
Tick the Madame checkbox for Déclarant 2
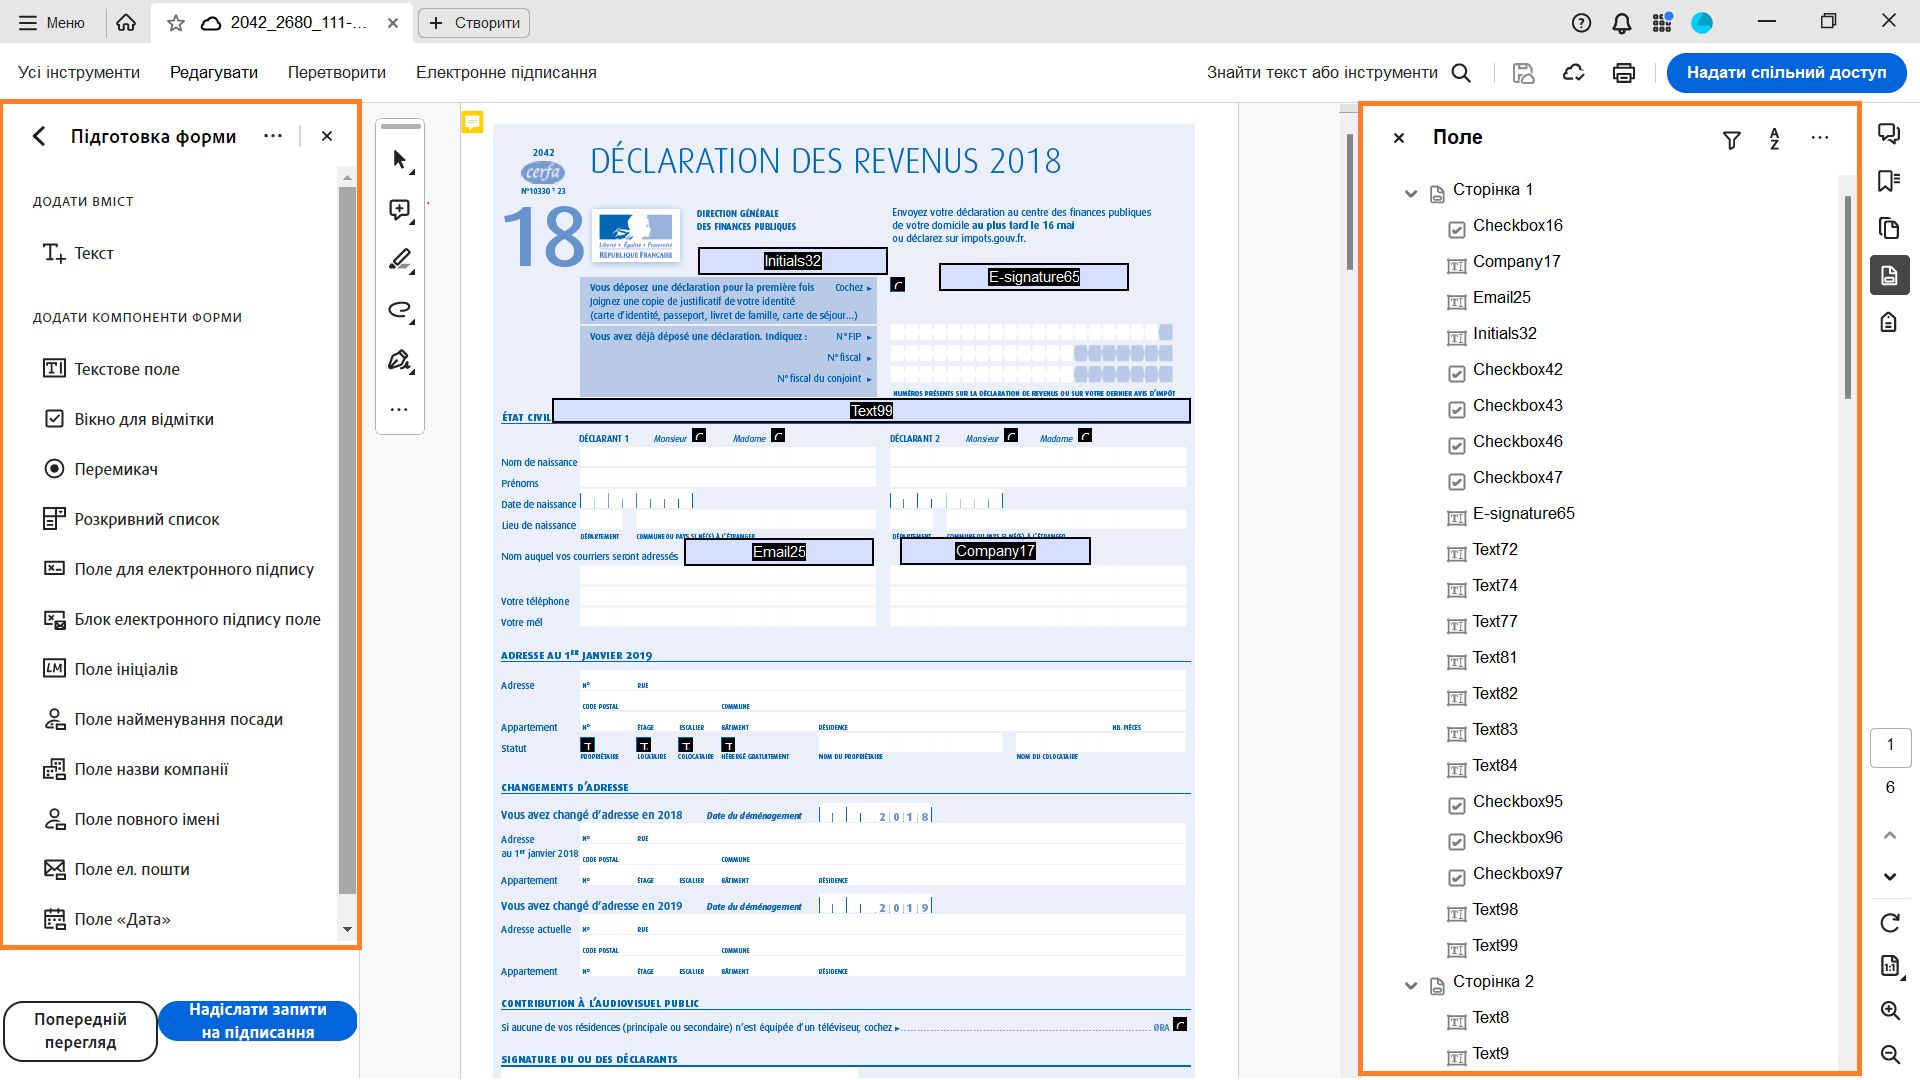click(x=1085, y=436)
